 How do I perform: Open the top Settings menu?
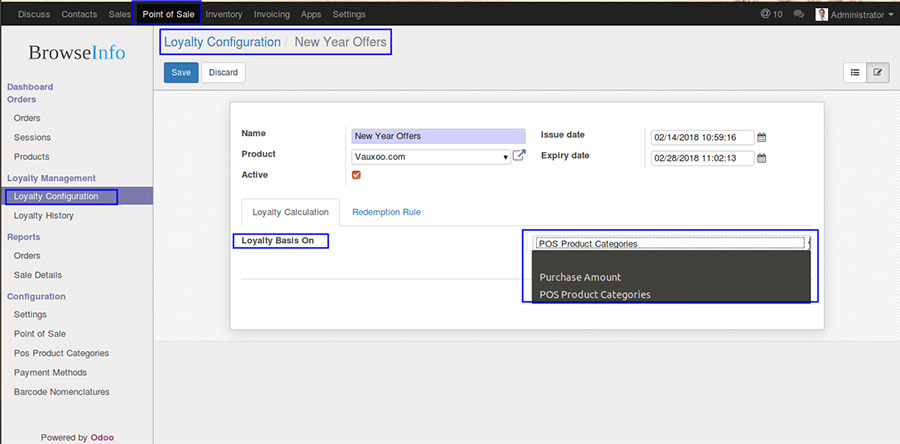349,14
